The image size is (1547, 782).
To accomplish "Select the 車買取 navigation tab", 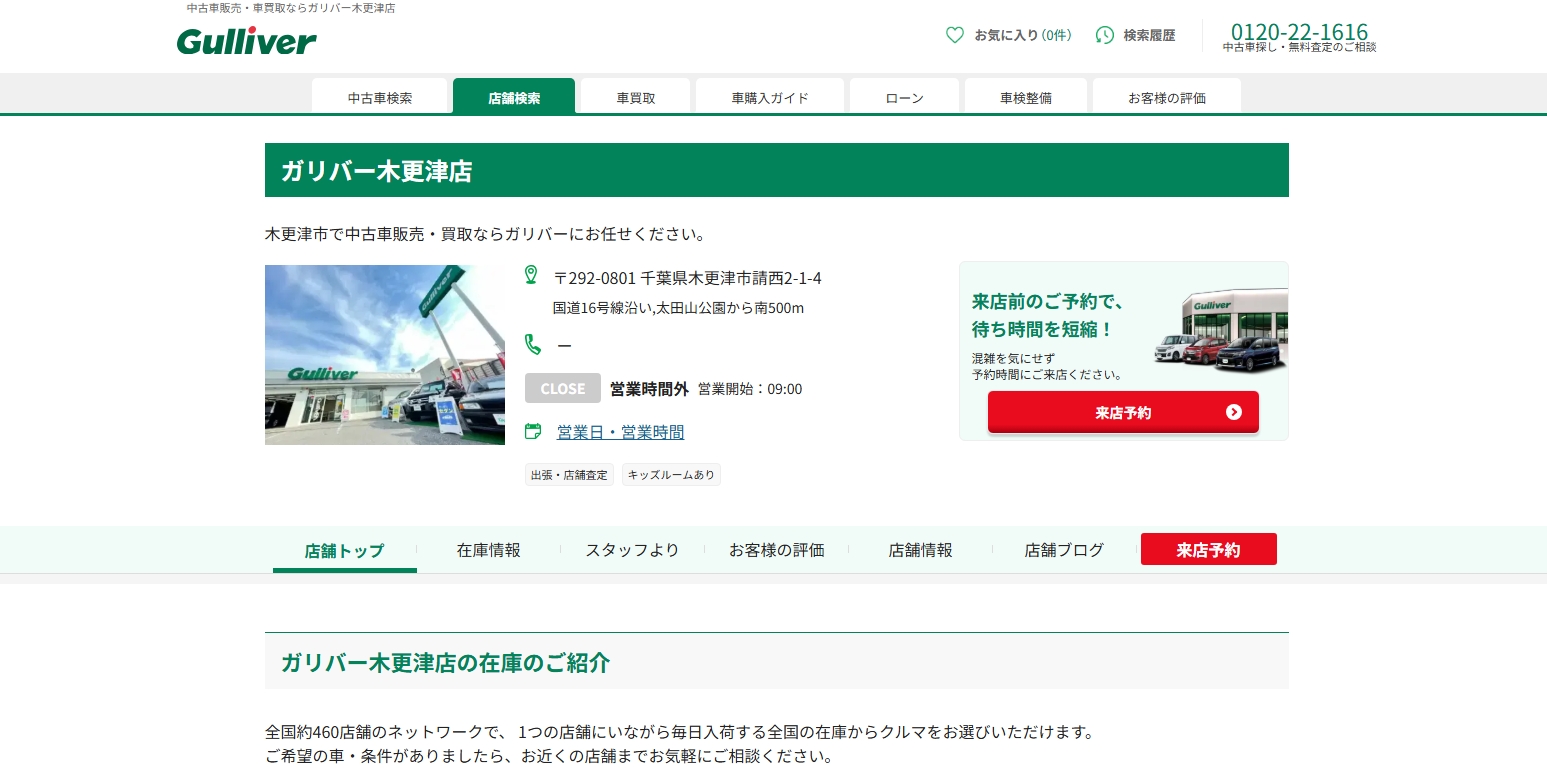I will tap(635, 98).
